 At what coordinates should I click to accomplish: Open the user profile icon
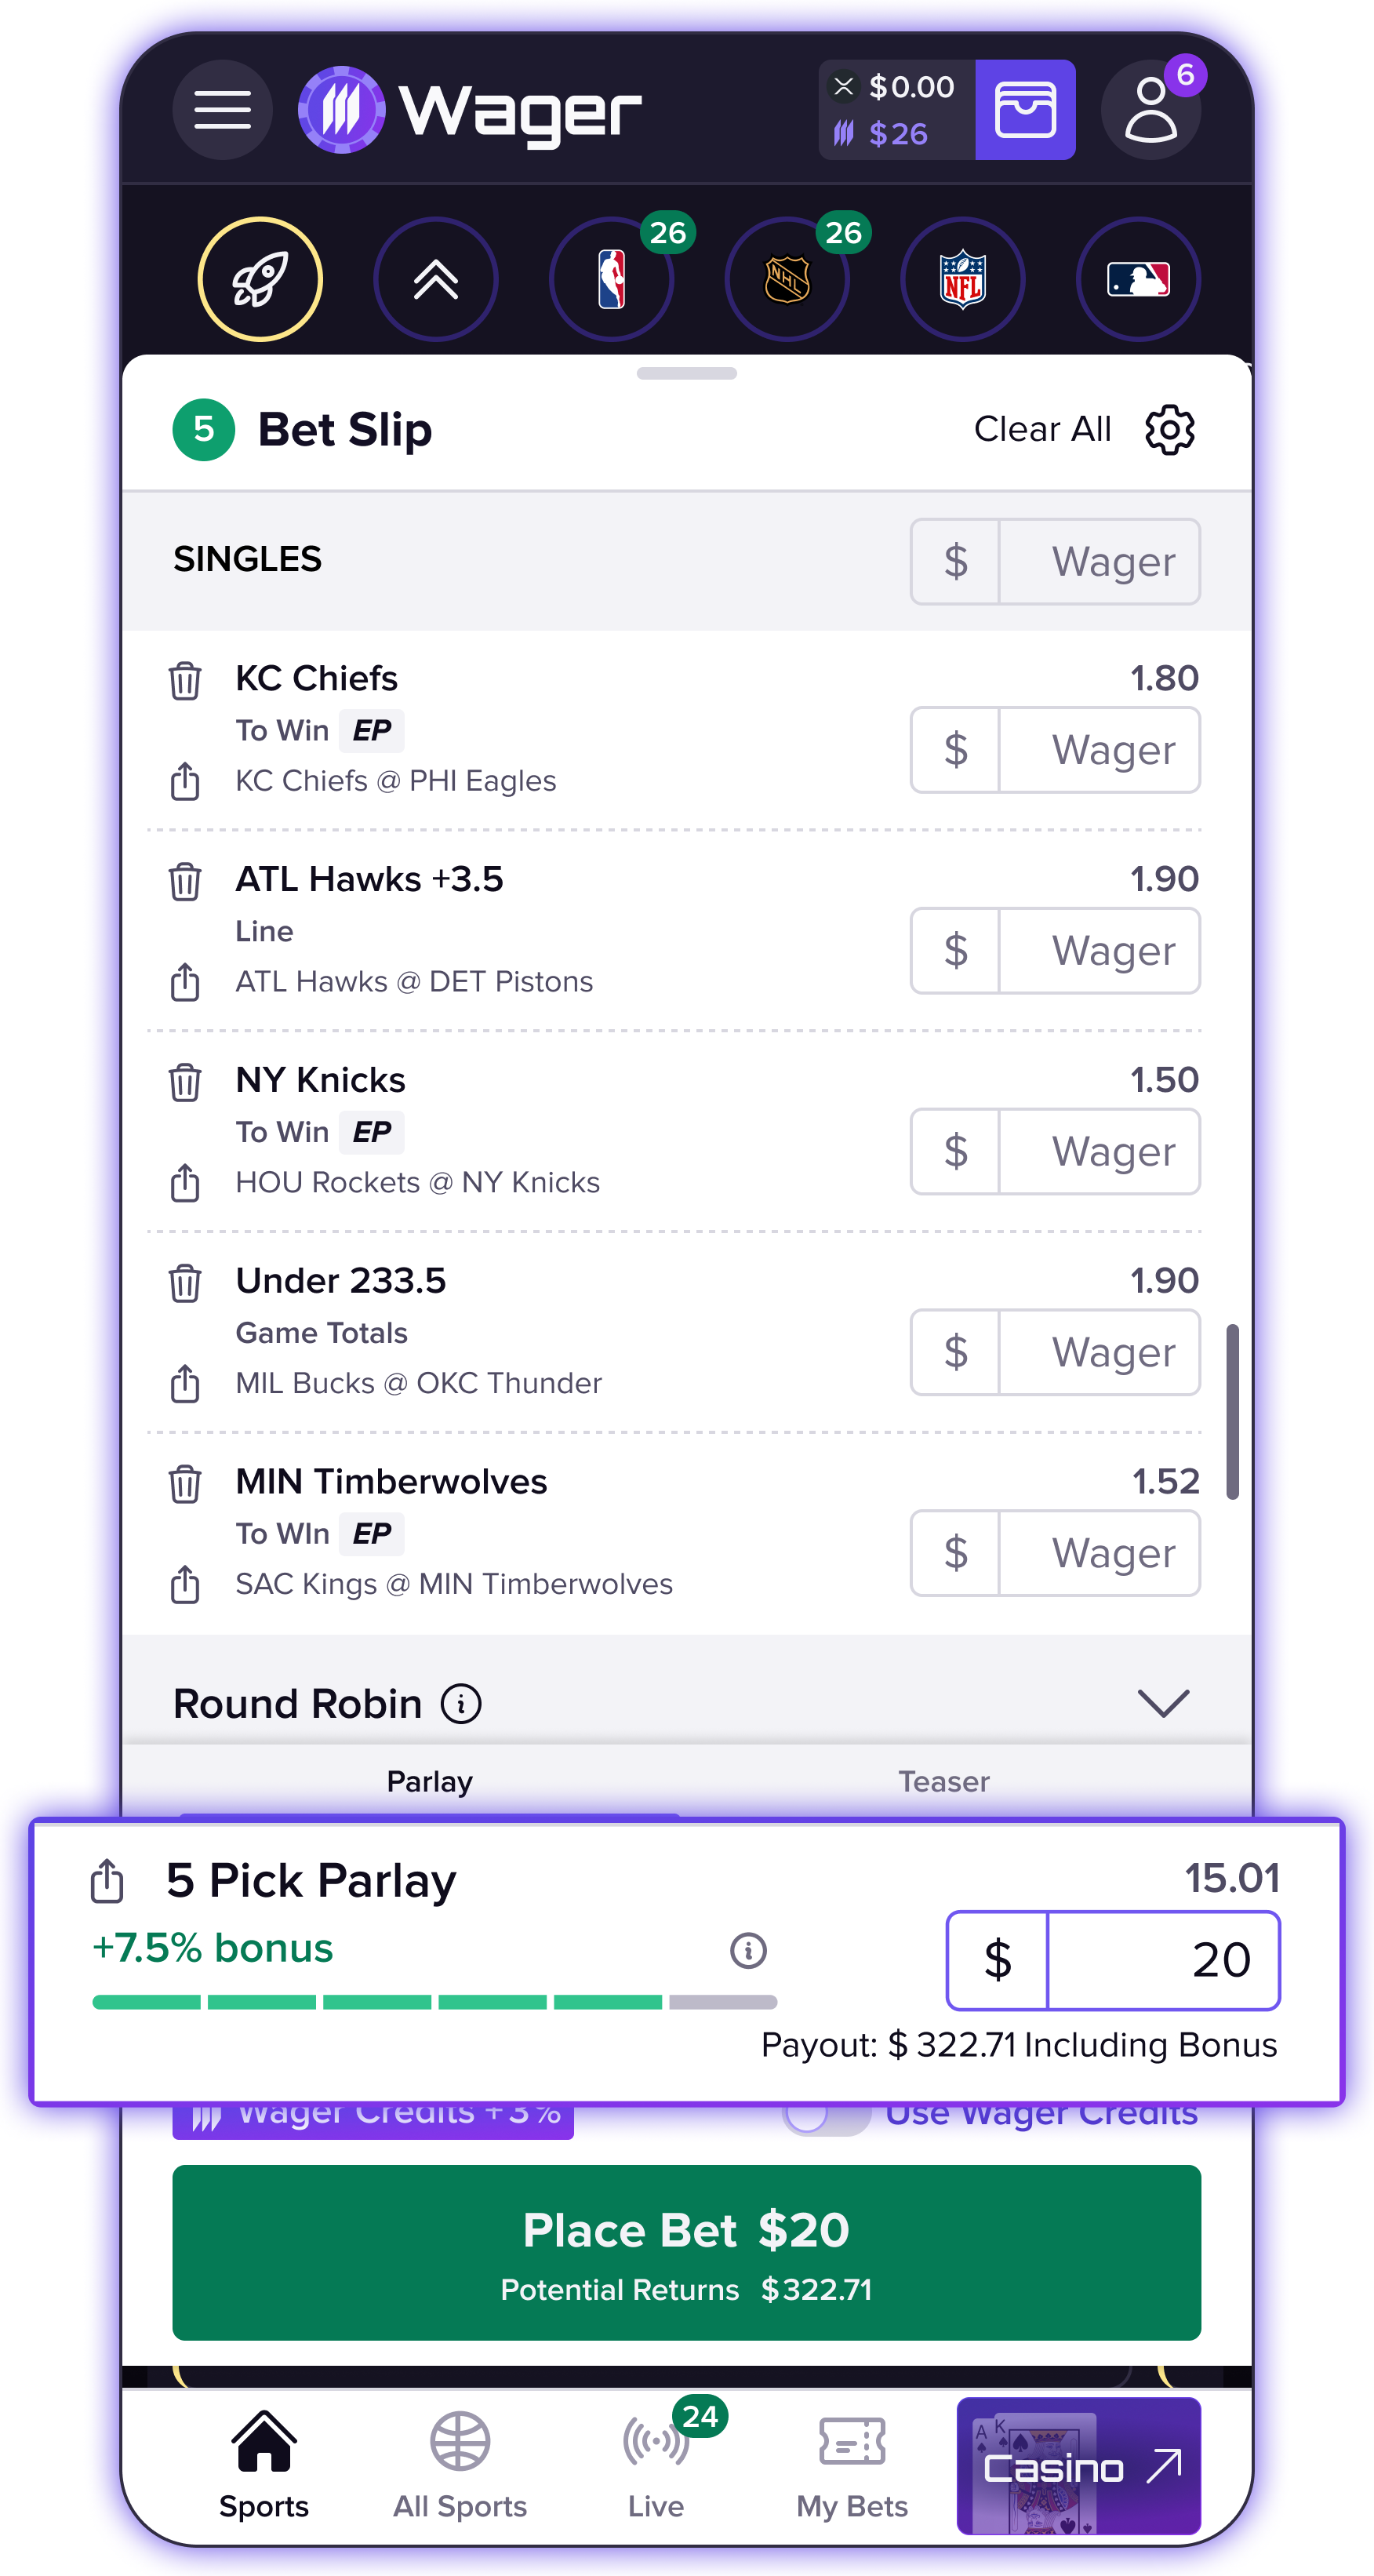click(x=1150, y=110)
